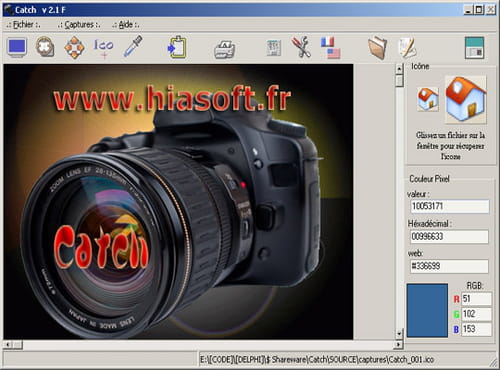
Task: Click the G value field showing 102
Action: click(476, 314)
